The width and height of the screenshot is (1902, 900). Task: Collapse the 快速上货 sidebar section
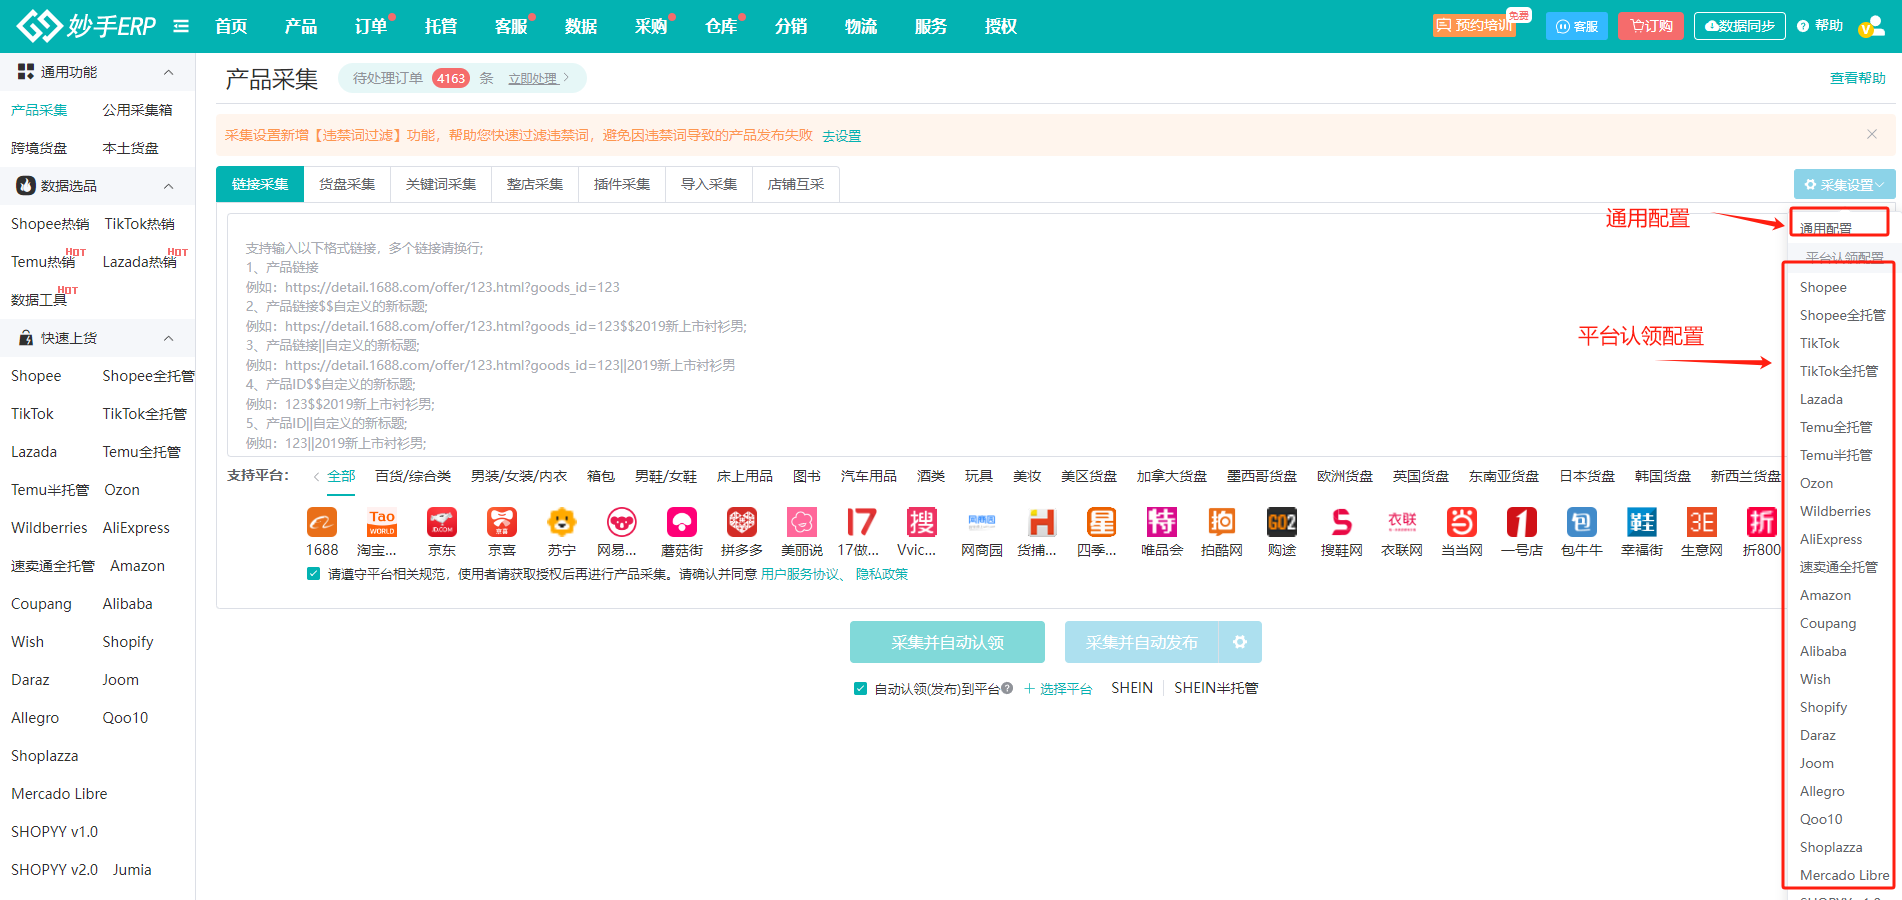coord(168,338)
